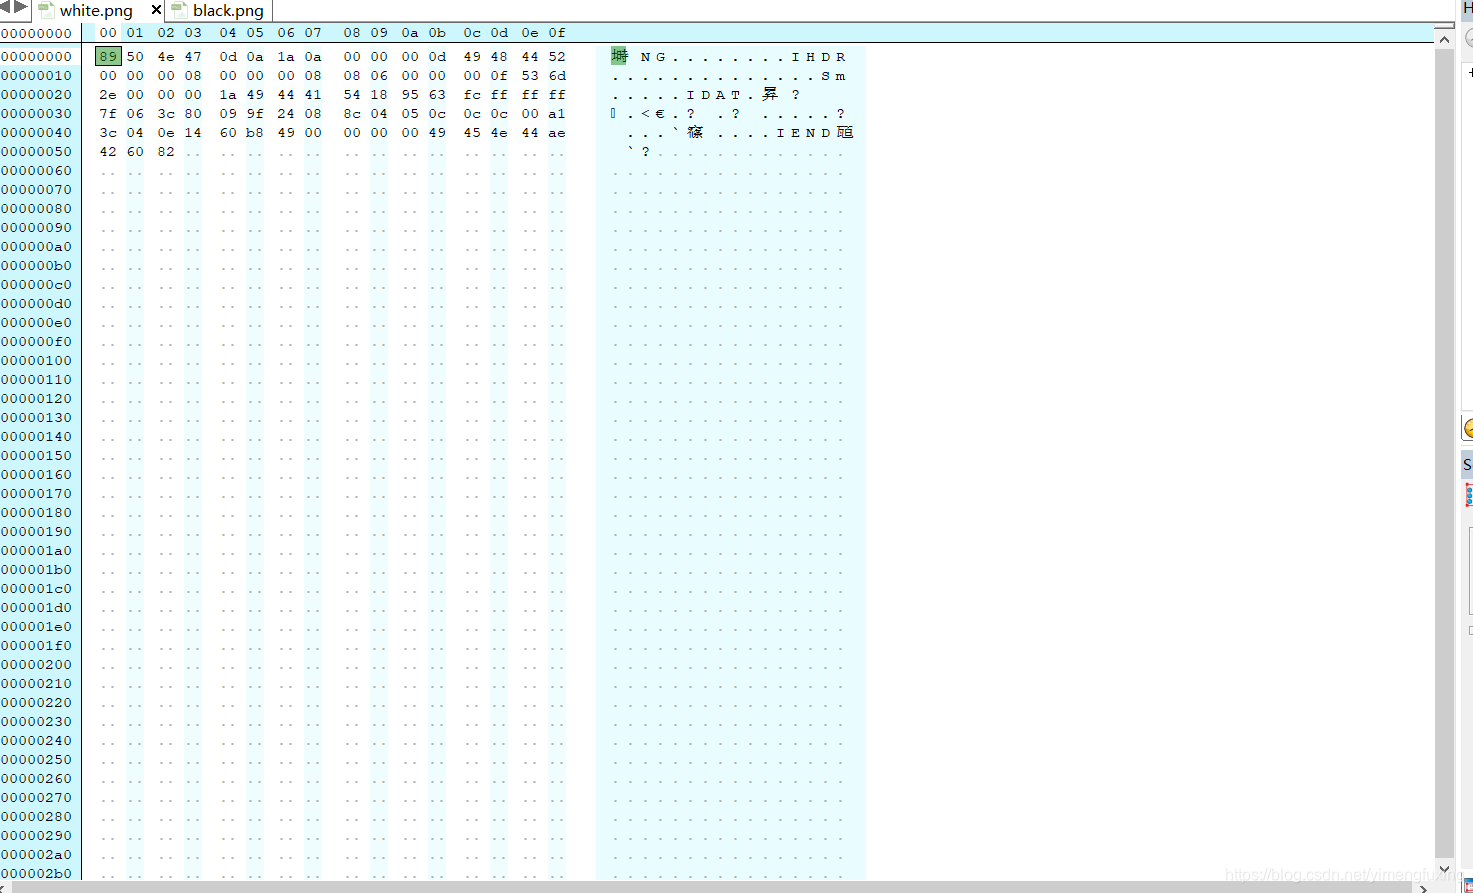Select byte 50 in the first row
This screenshot has height=893, width=1473.
click(x=135, y=57)
